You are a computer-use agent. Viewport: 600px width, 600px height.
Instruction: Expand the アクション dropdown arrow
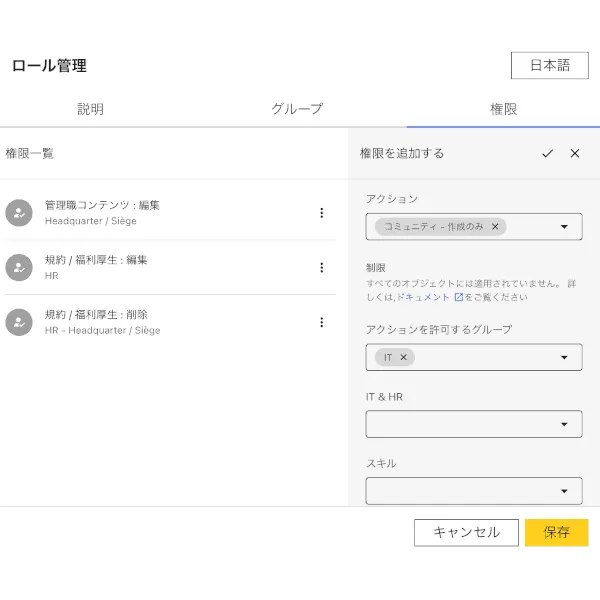click(564, 227)
